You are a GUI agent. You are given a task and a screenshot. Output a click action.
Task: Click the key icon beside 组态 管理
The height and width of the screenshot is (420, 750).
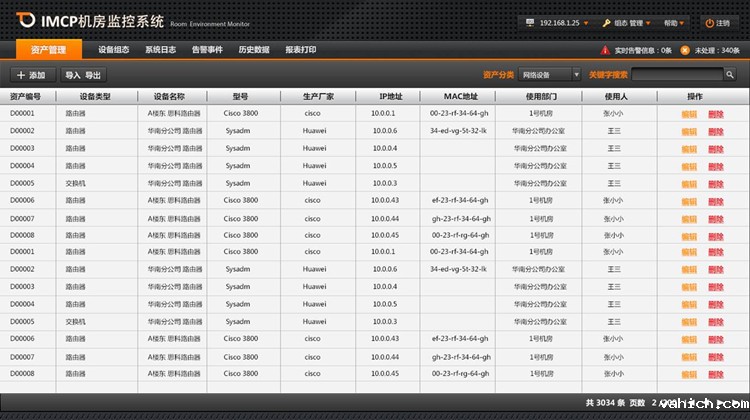tap(606, 22)
